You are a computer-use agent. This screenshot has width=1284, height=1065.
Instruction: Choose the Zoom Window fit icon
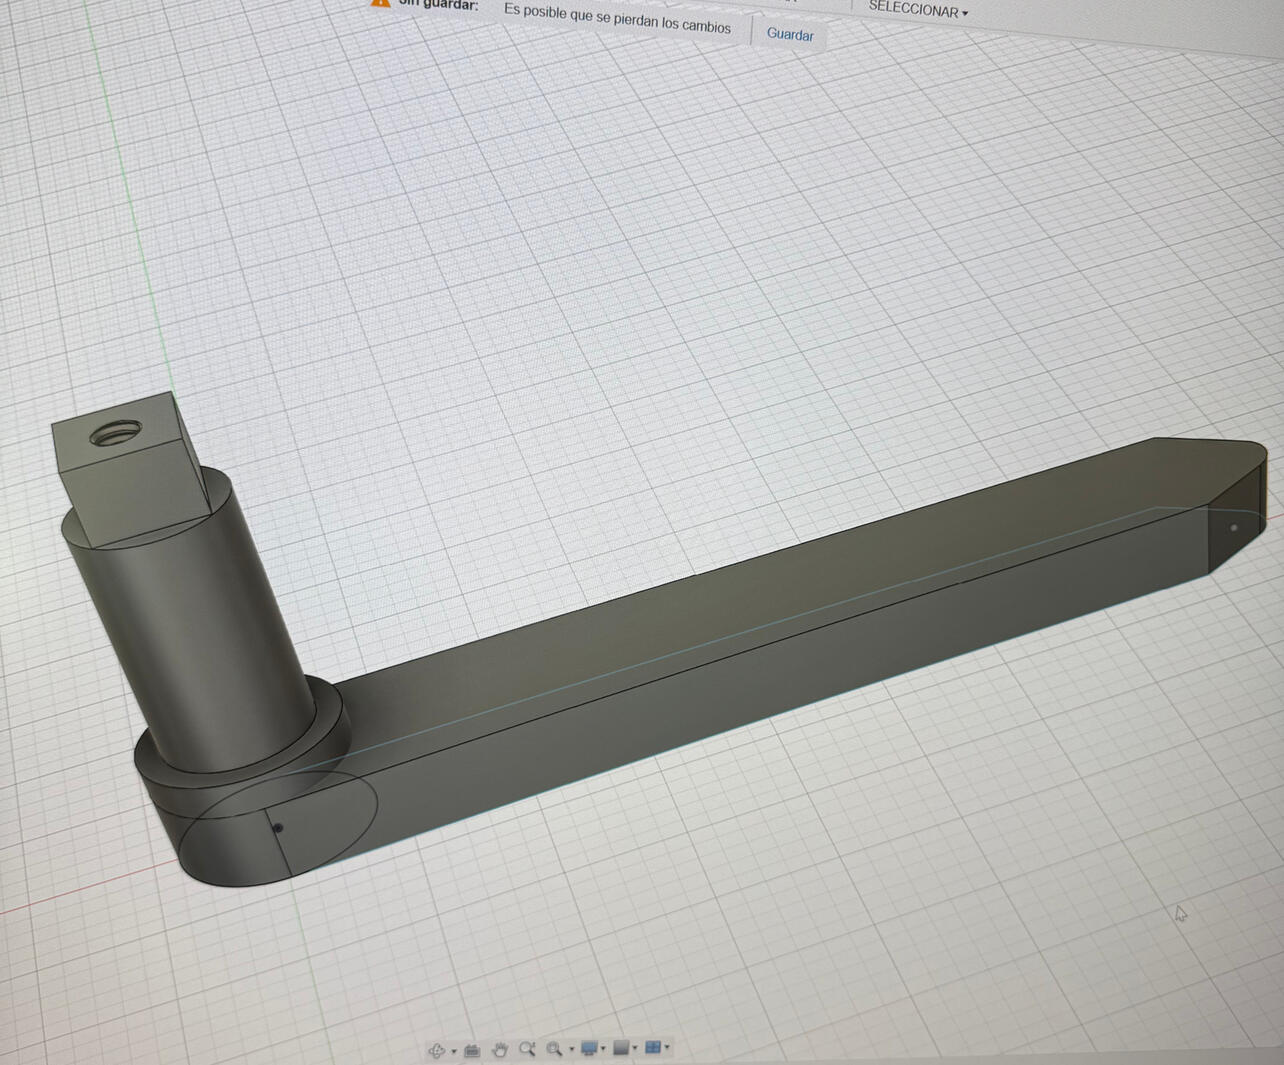(x=554, y=1049)
